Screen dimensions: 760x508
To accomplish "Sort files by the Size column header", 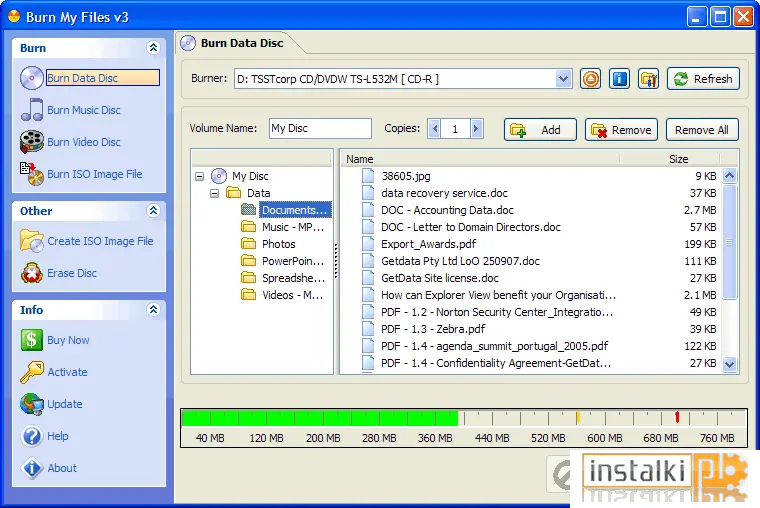I will (x=670, y=159).
